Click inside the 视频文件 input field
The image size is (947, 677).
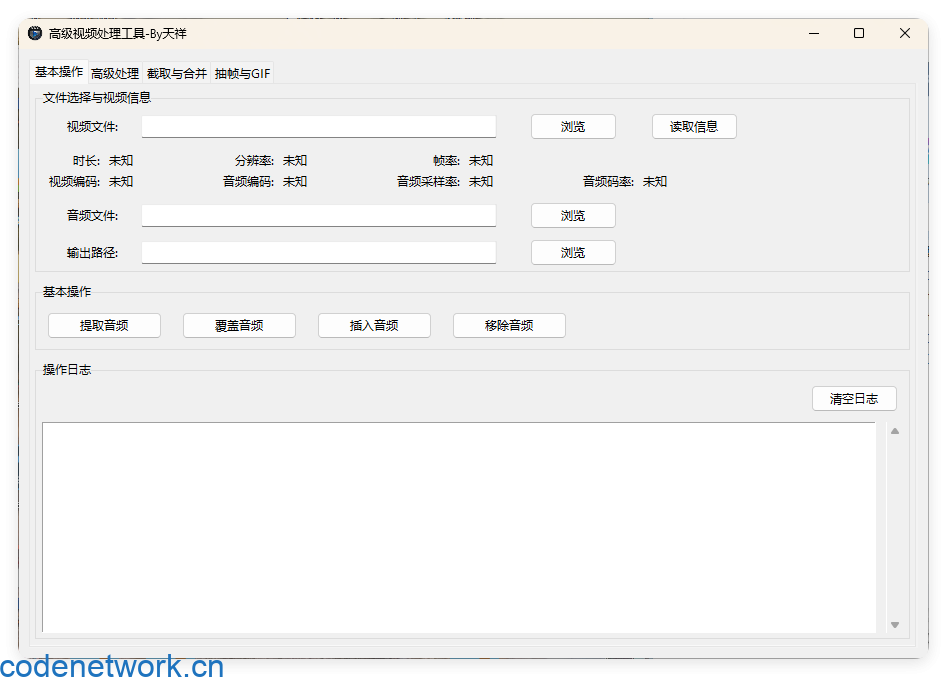318,126
